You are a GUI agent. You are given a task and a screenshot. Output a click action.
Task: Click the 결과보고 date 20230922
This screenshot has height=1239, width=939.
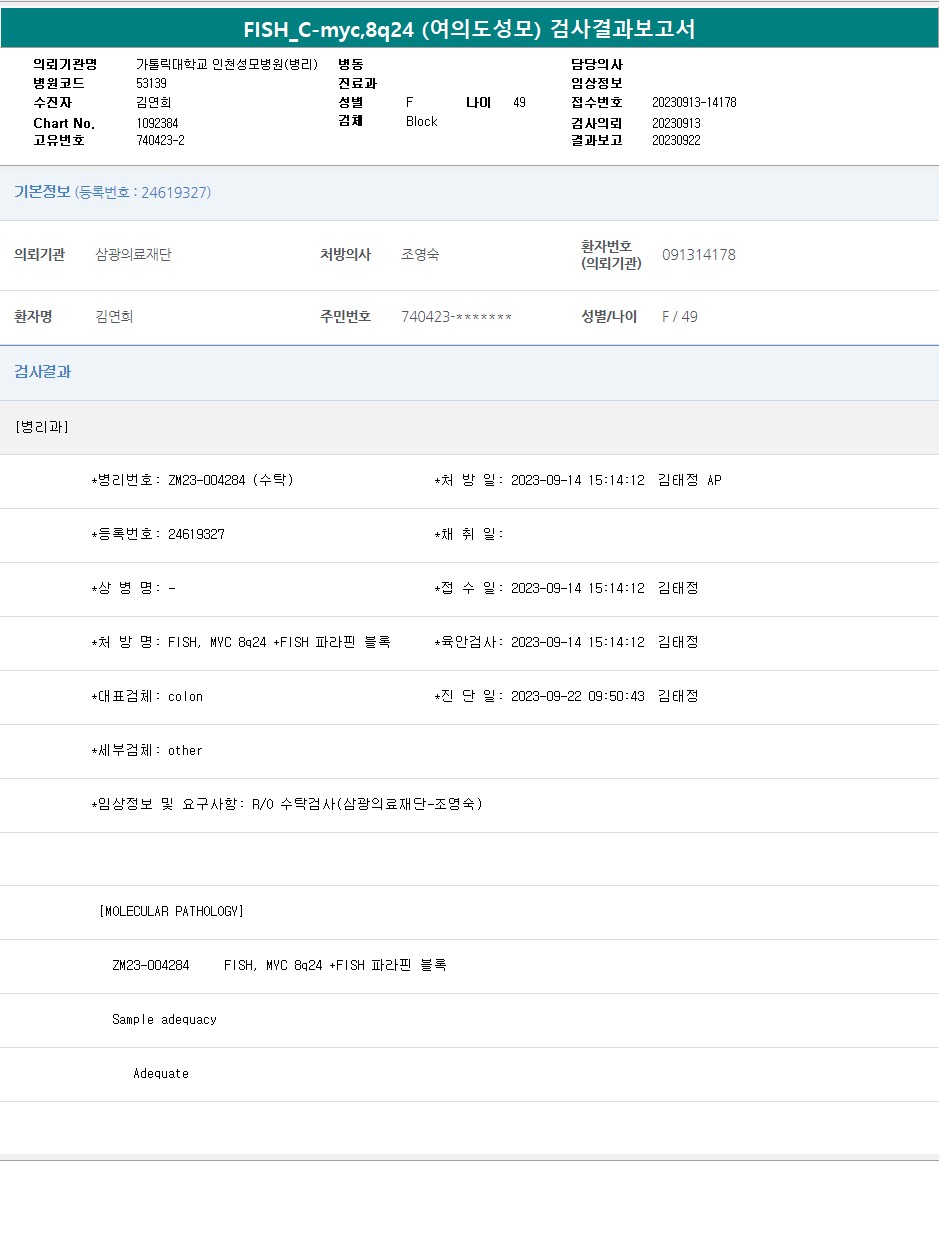pyautogui.click(x=676, y=141)
